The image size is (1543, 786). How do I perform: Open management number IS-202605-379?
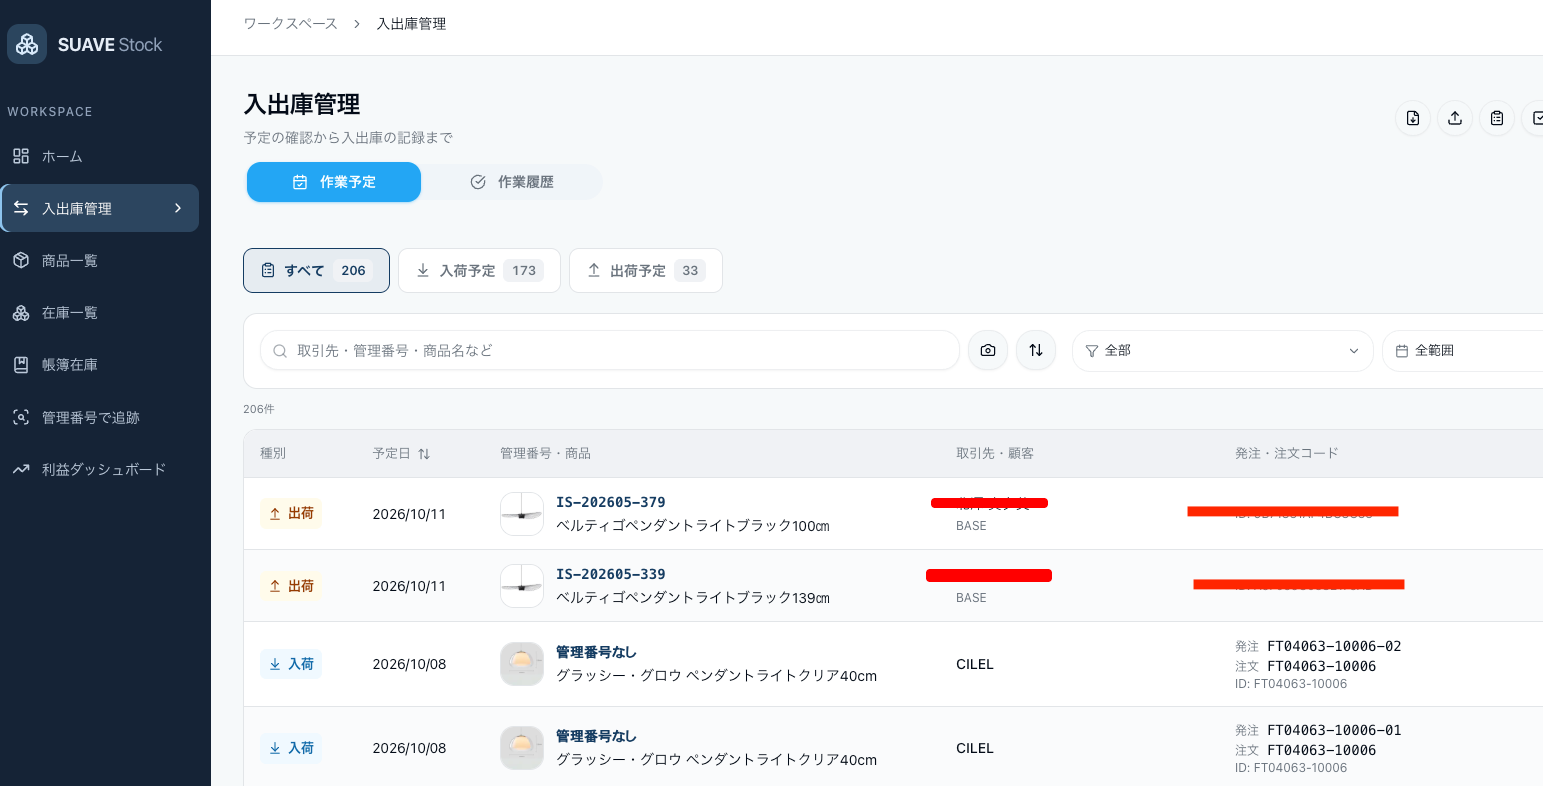pyautogui.click(x=611, y=502)
